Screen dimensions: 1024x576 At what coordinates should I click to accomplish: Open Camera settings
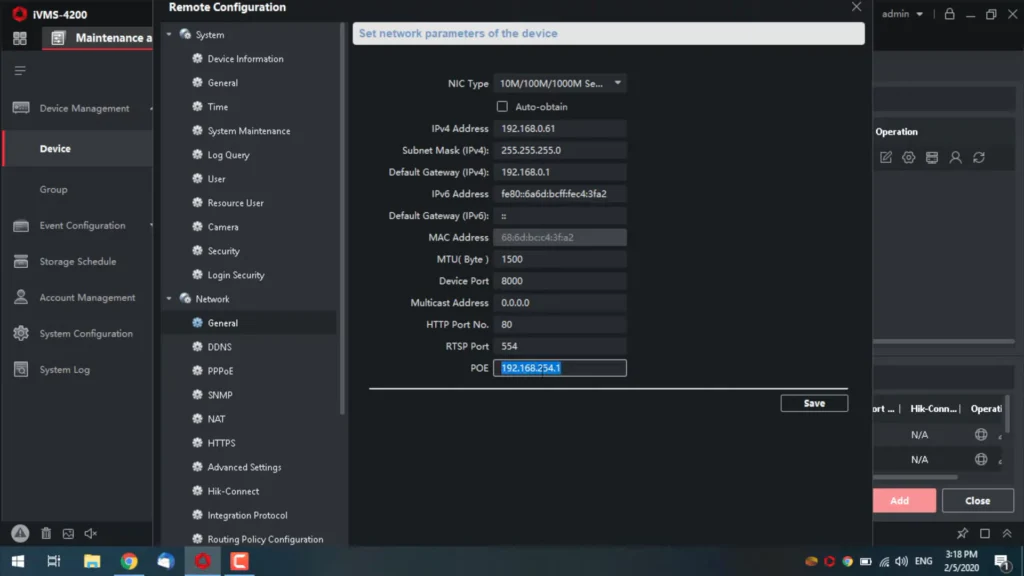(223, 227)
